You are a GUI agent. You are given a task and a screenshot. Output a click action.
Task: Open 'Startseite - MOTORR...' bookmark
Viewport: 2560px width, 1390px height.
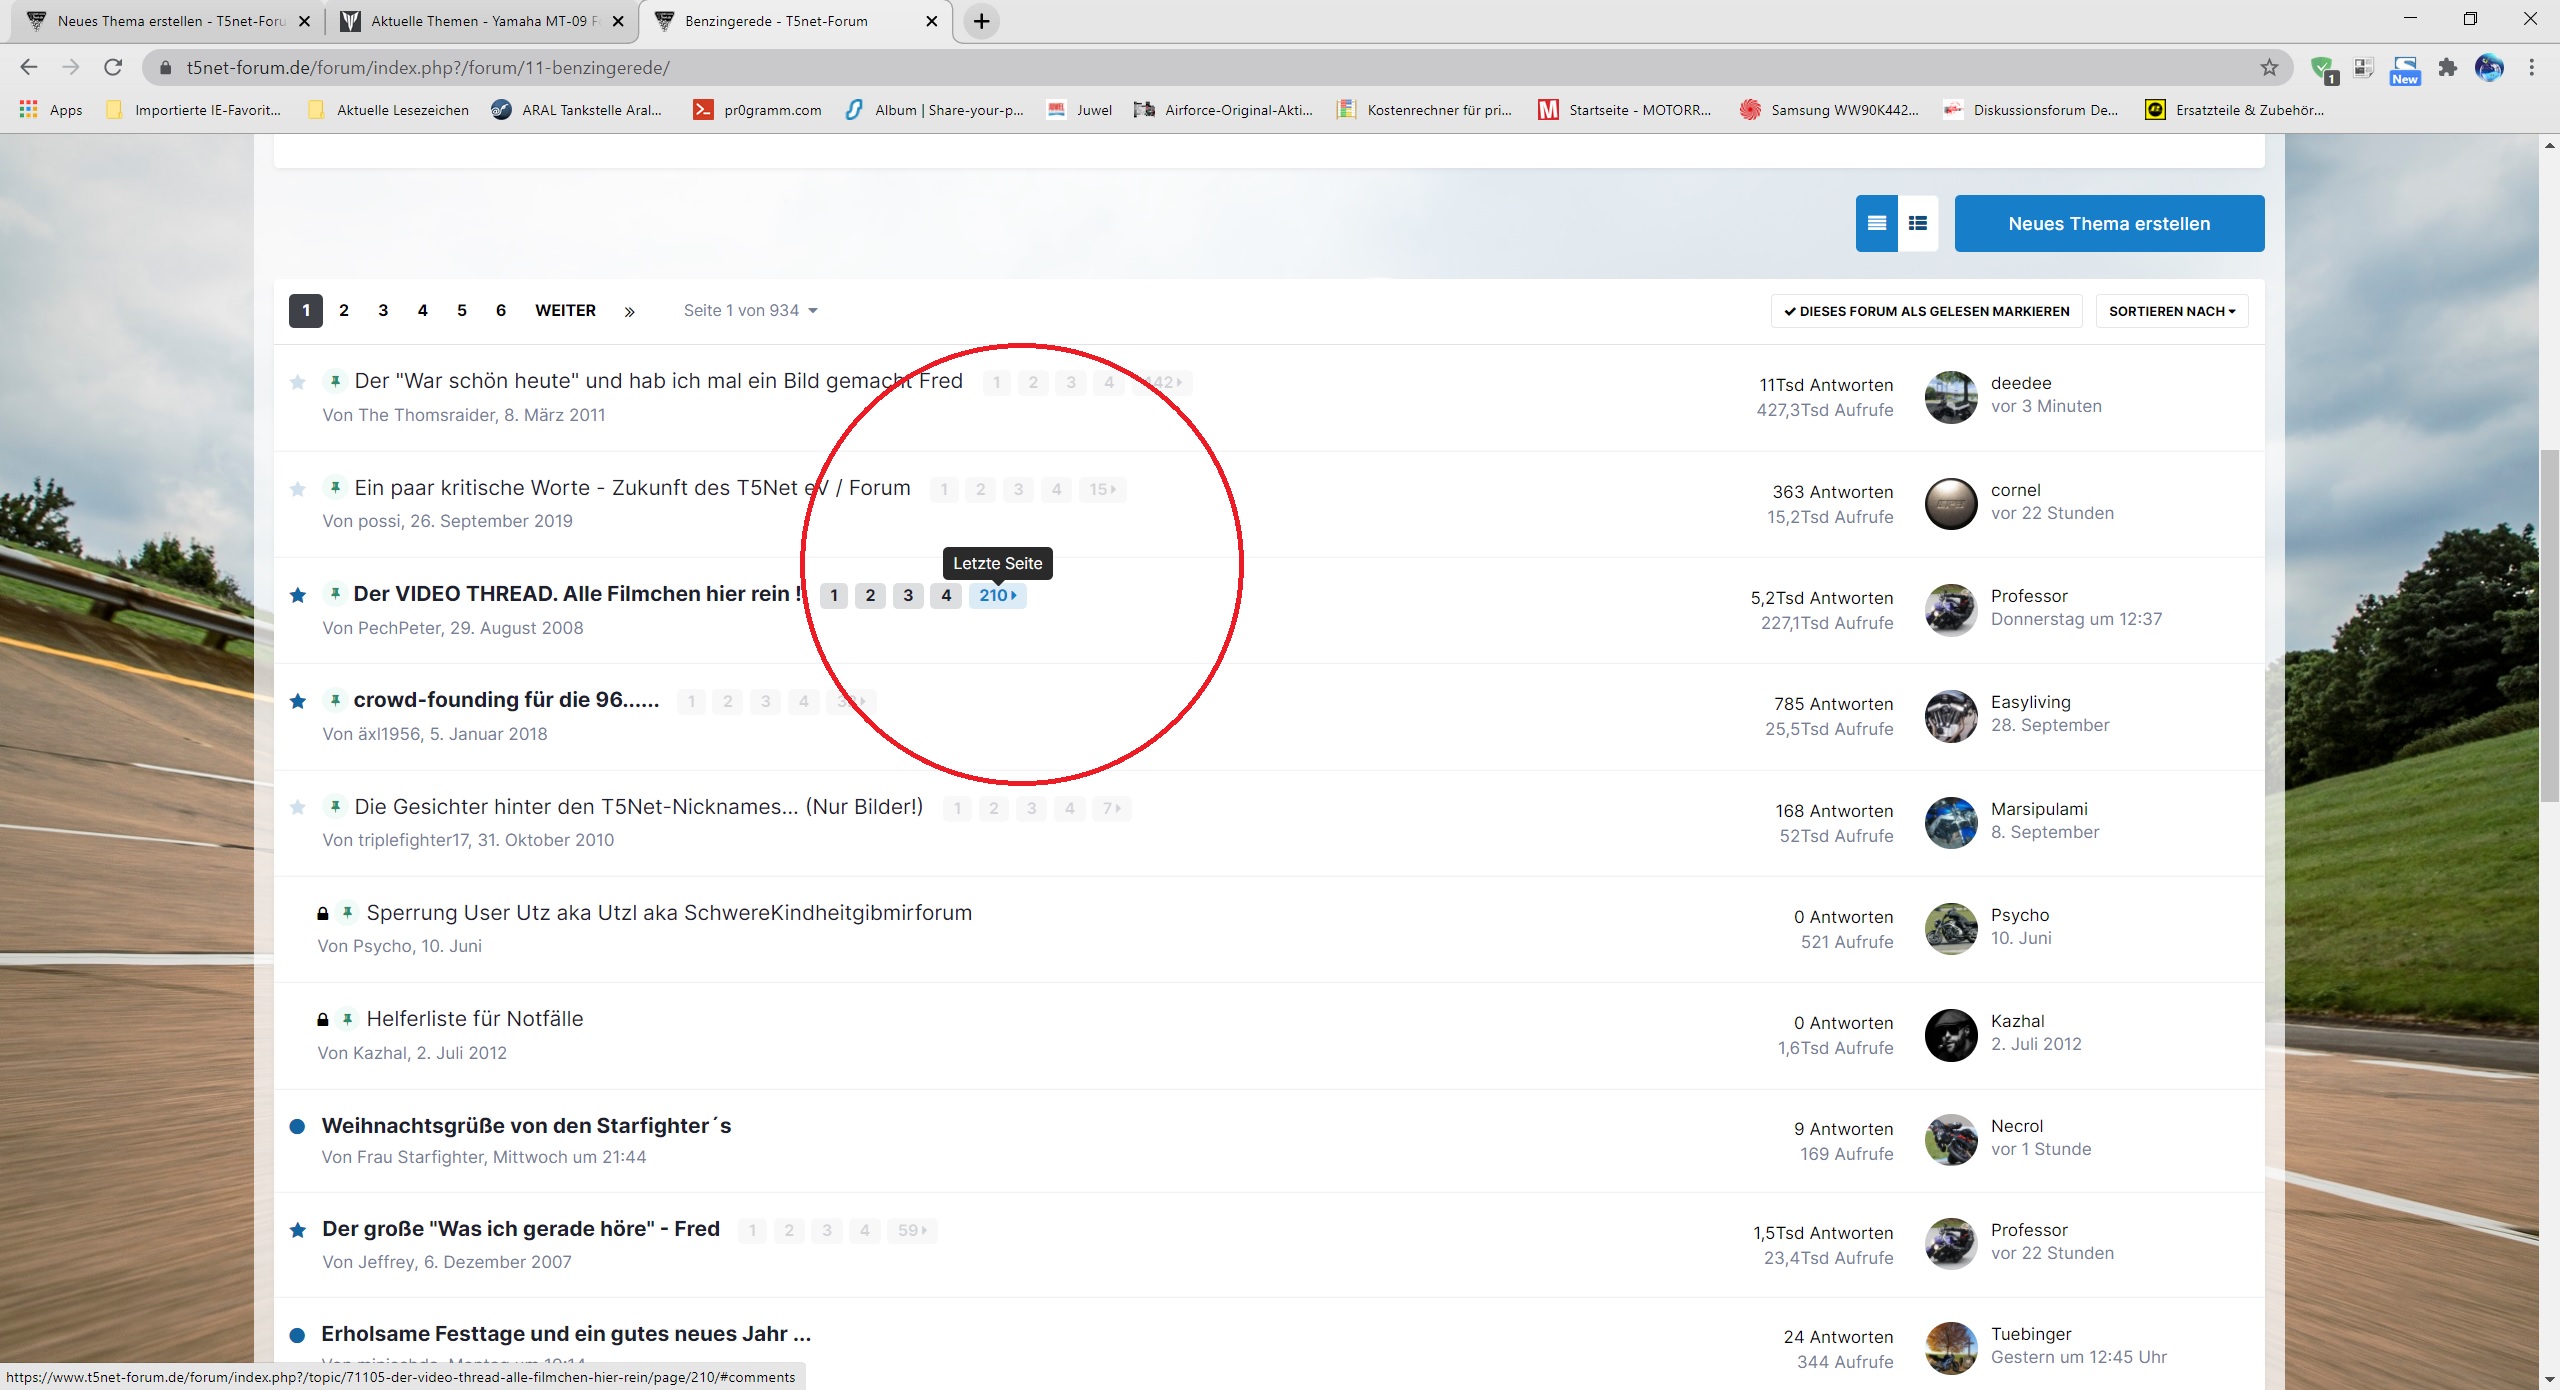coord(1625,110)
